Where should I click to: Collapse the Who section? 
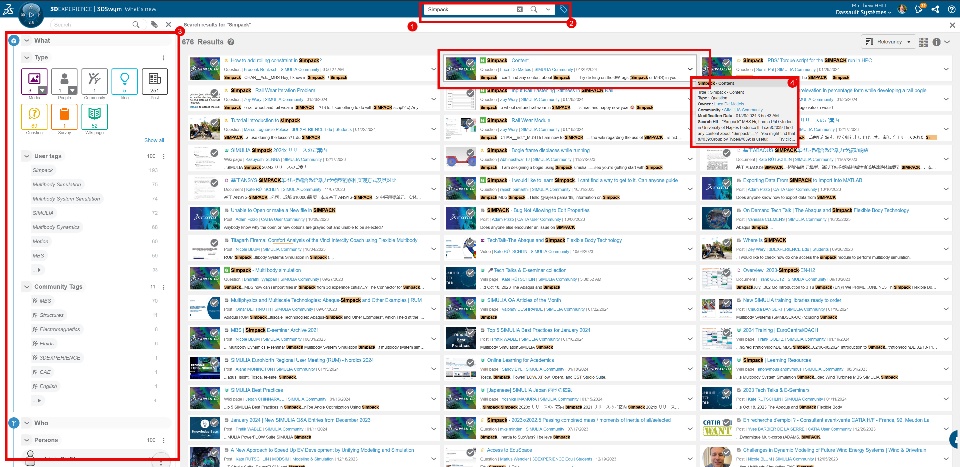pos(26,423)
